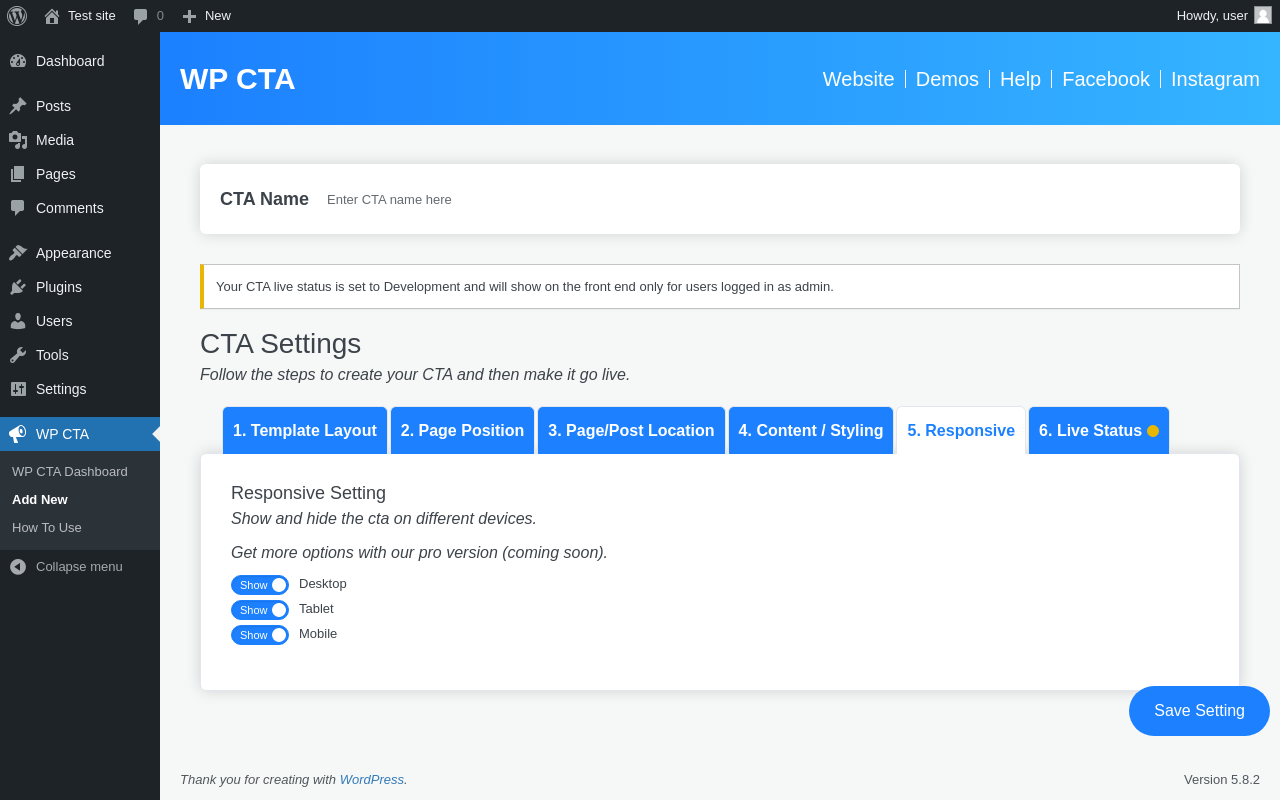Click the WordPress logo icon
Image resolution: width=1280 pixels, height=800 pixels.
click(x=17, y=16)
